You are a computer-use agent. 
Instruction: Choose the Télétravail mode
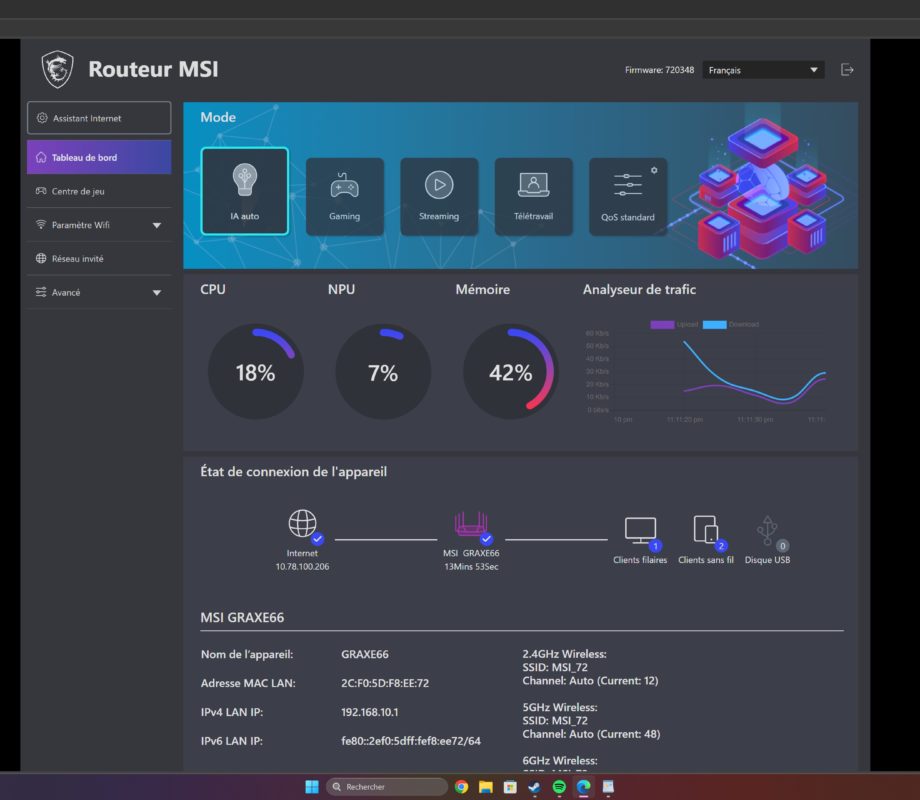pyautogui.click(x=533, y=196)
